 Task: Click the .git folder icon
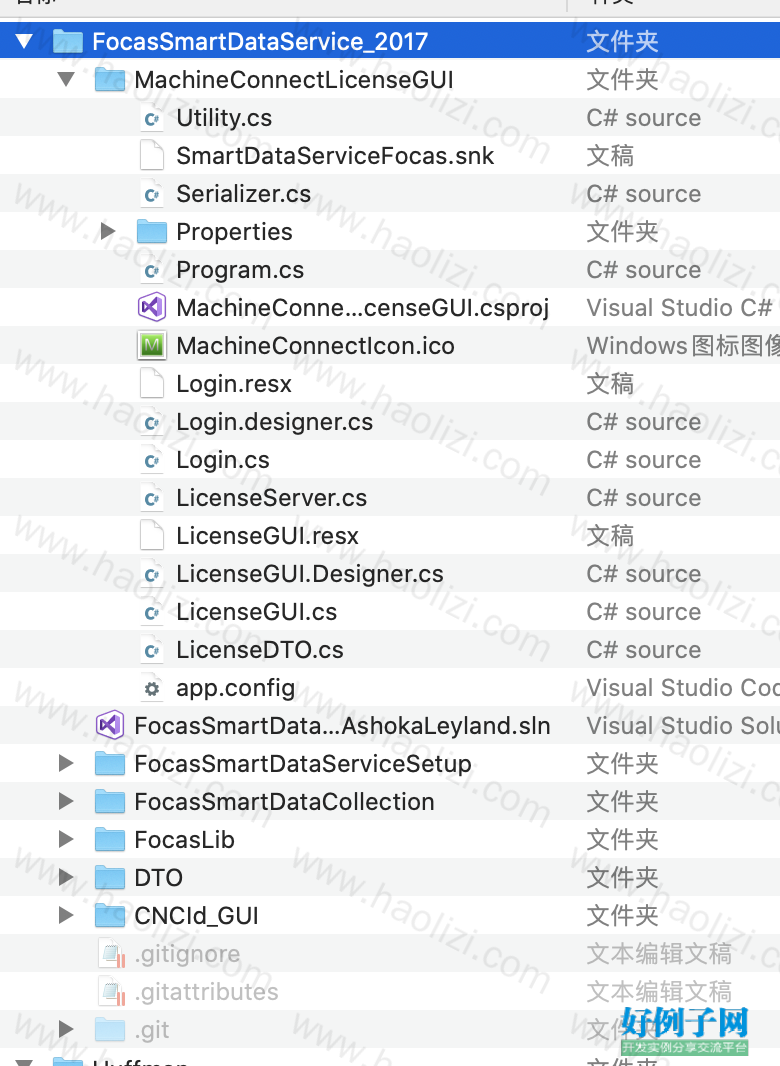tap(109, 1029)
